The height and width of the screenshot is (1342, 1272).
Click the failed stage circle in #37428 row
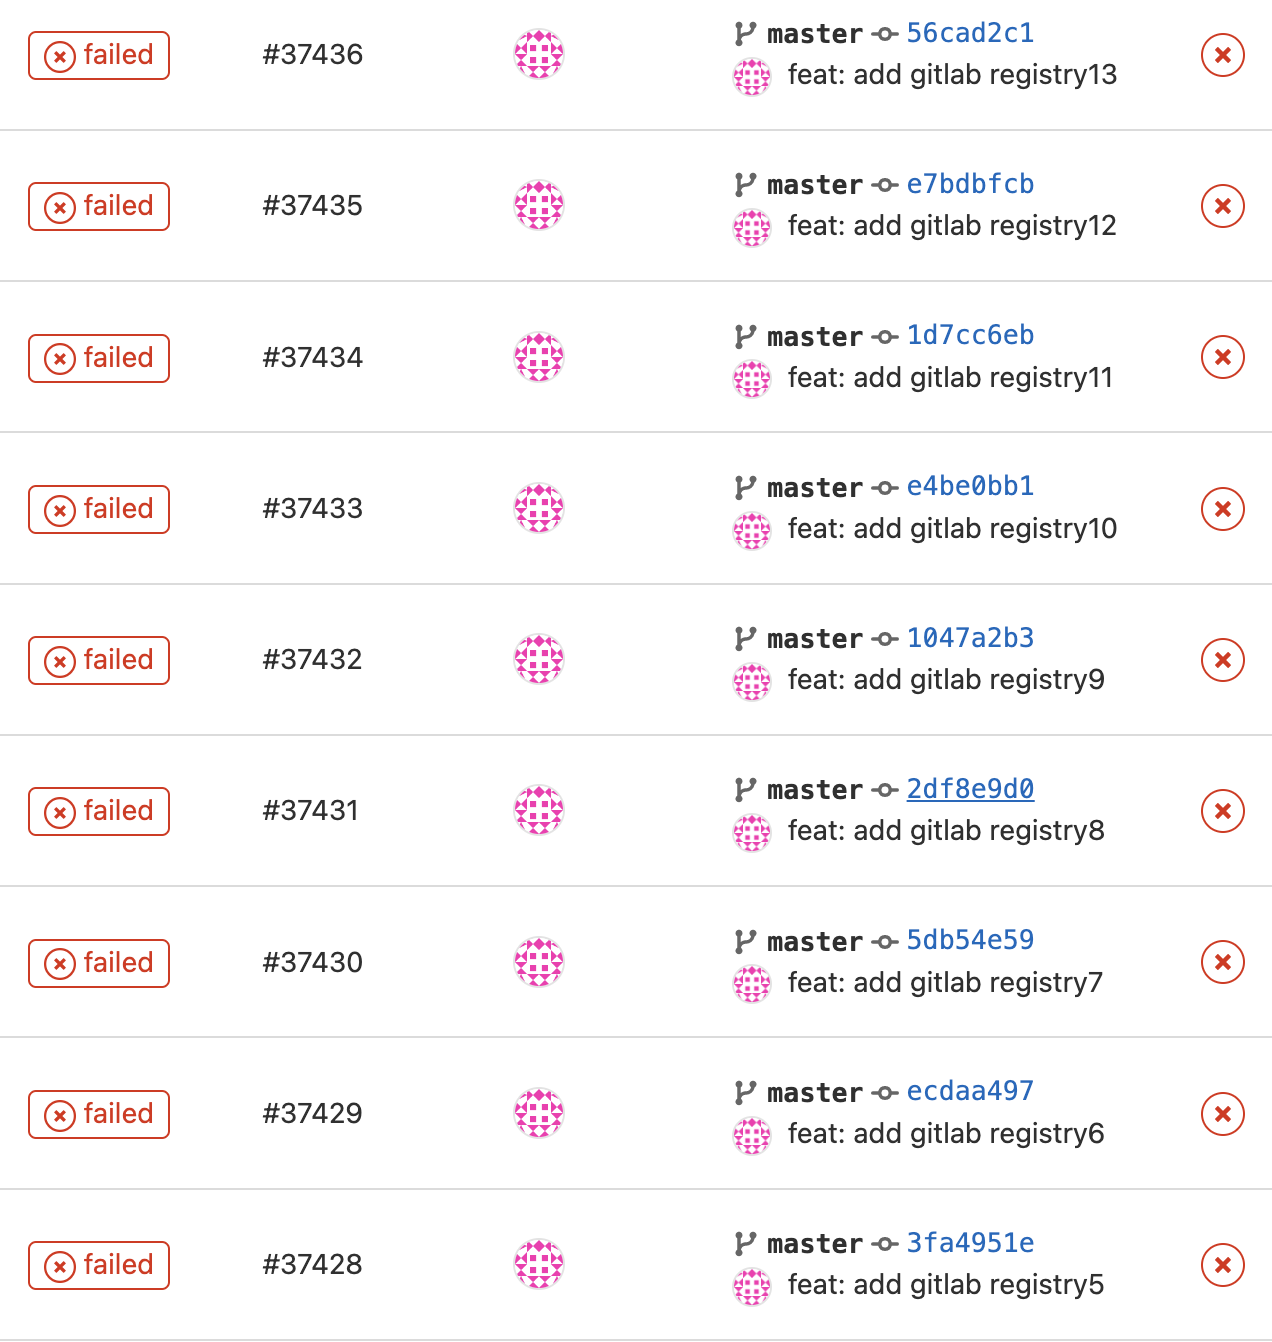click(1222, 1265)
